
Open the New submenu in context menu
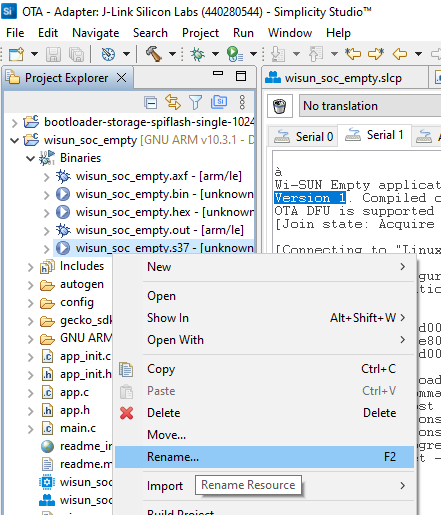click(264, 267)
